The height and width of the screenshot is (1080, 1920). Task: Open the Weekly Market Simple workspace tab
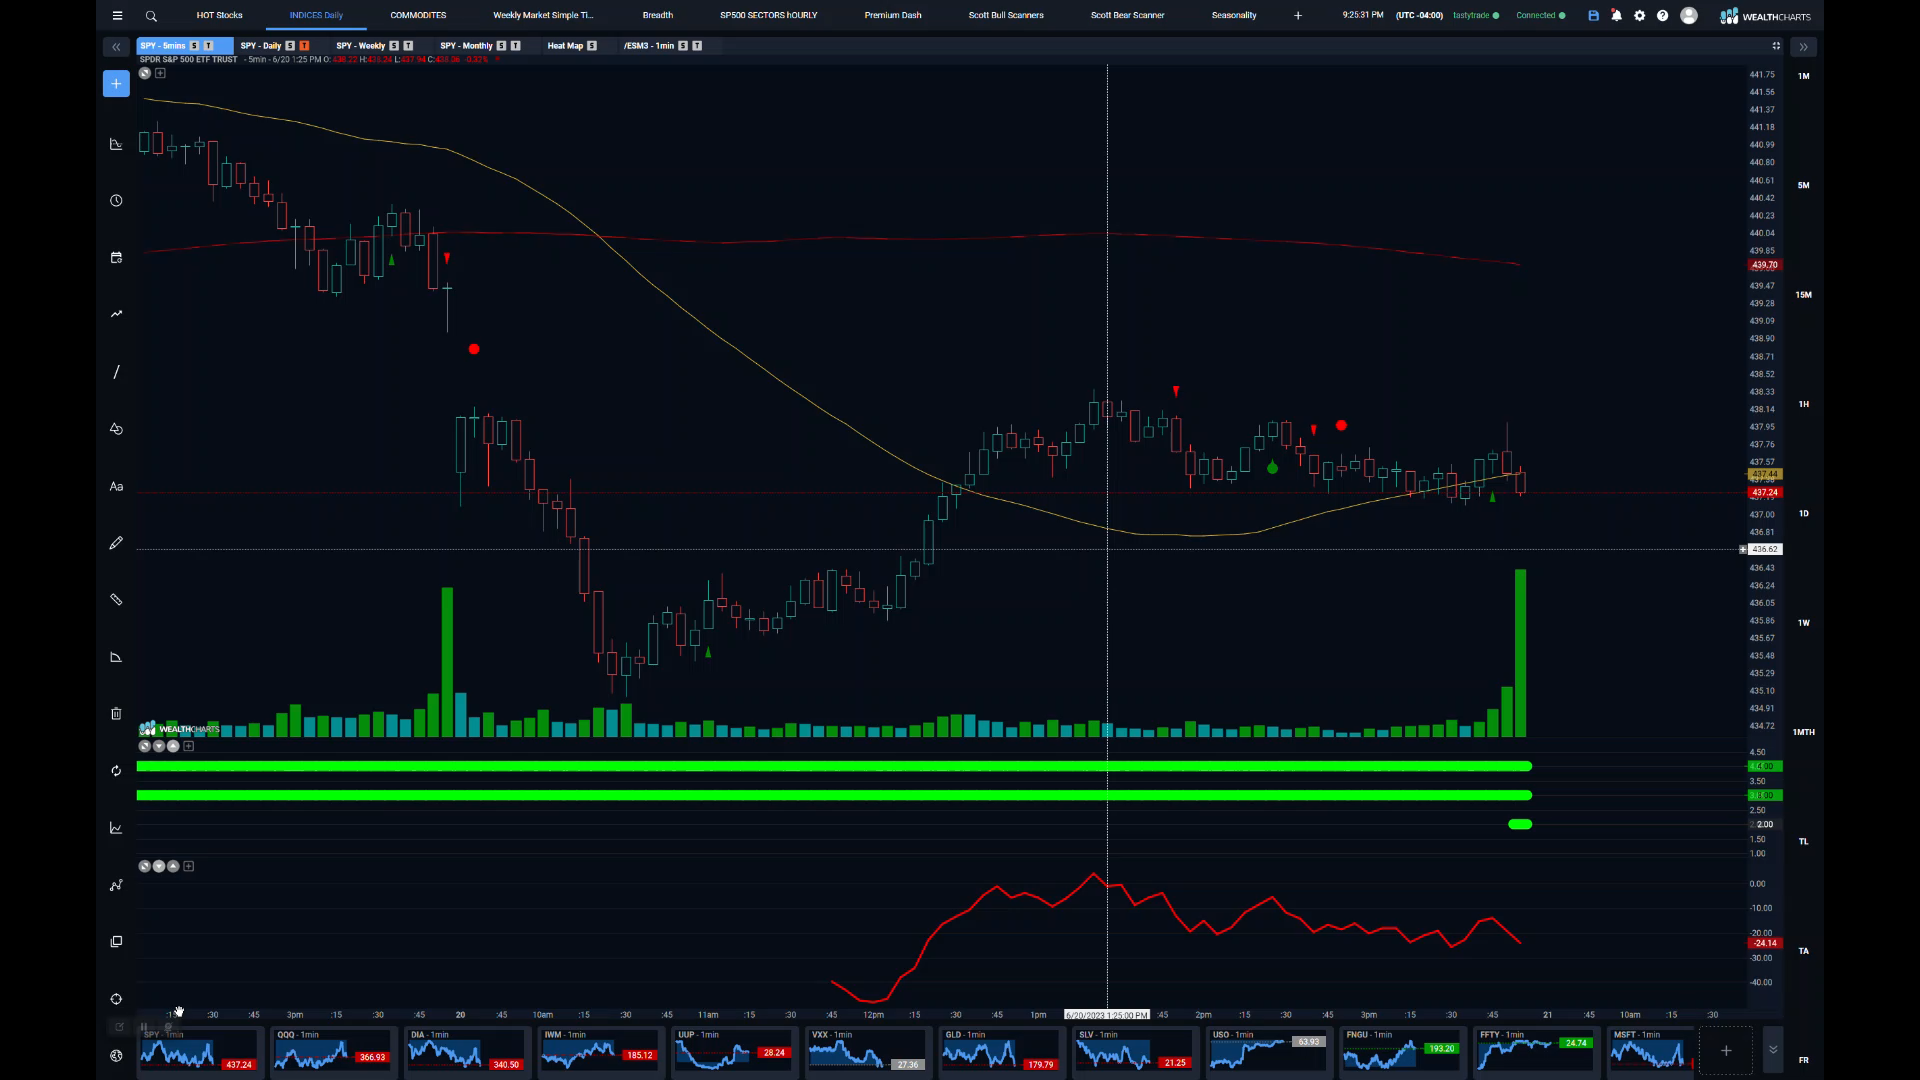click(543, 16)
